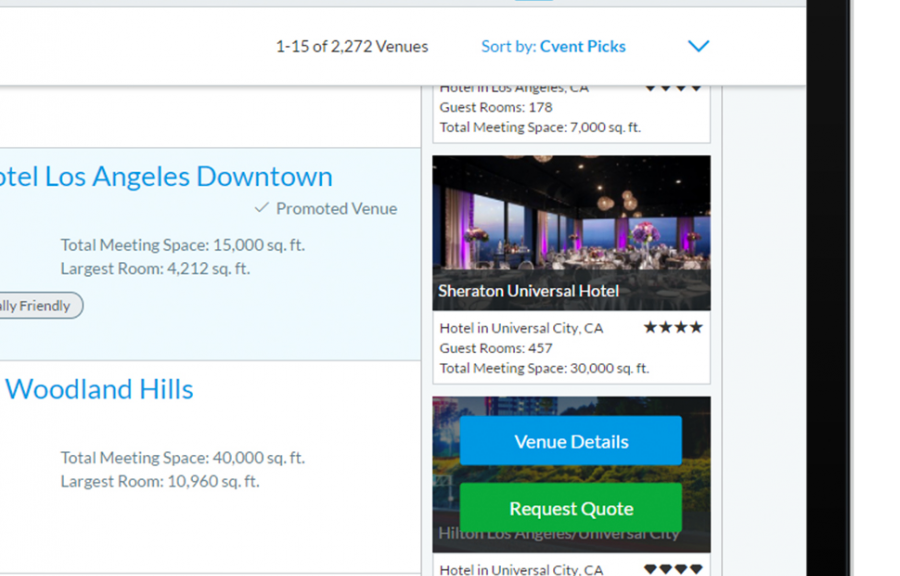Click the Total Meeting Space: 30,000 sq. ft. text

point(544,368)
